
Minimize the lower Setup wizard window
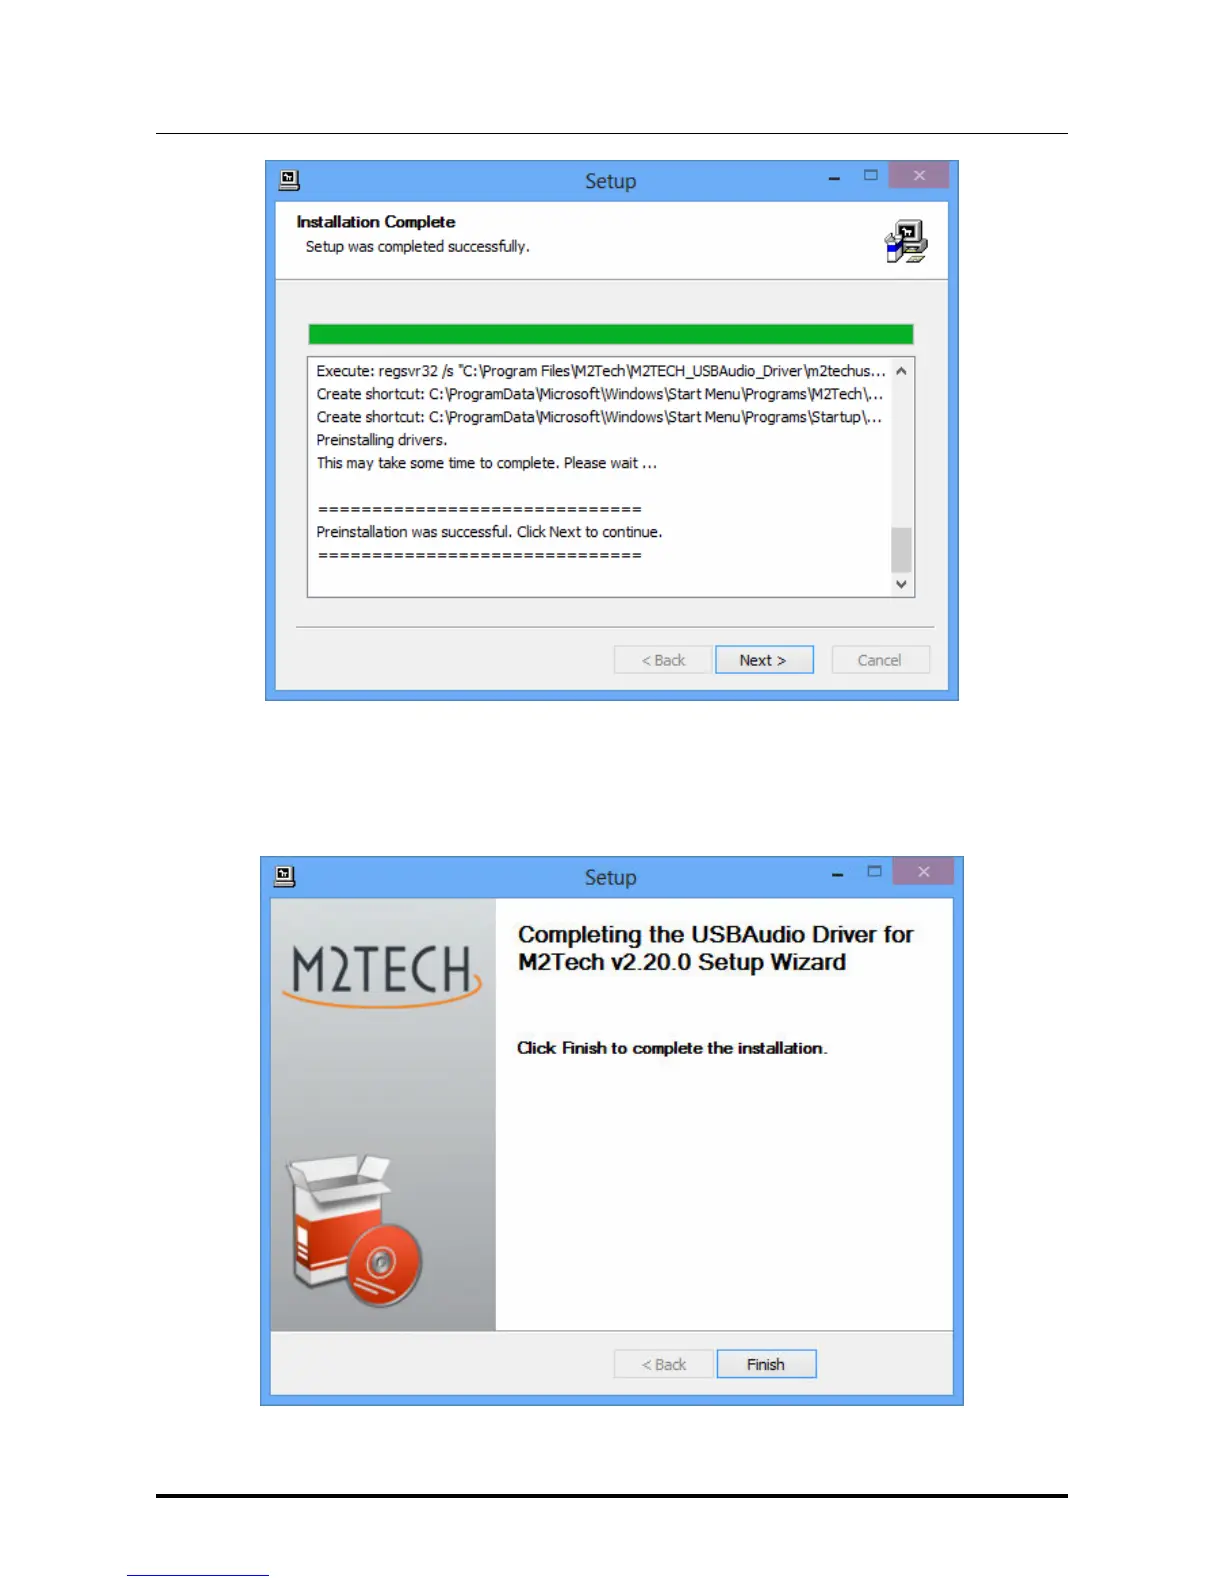coord(838,874)
